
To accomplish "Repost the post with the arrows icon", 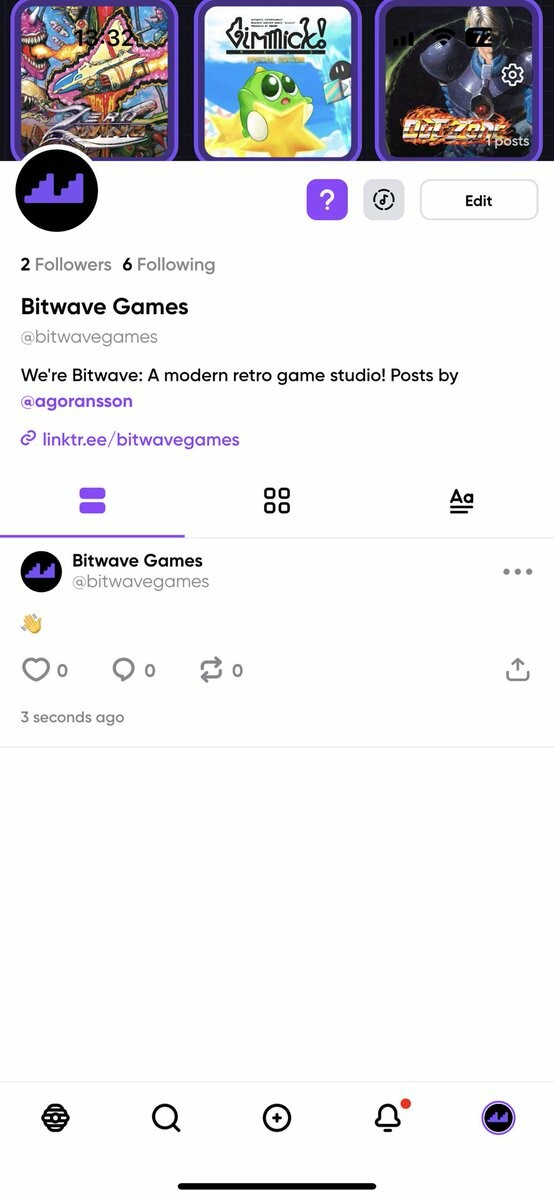I will point(211,670).
